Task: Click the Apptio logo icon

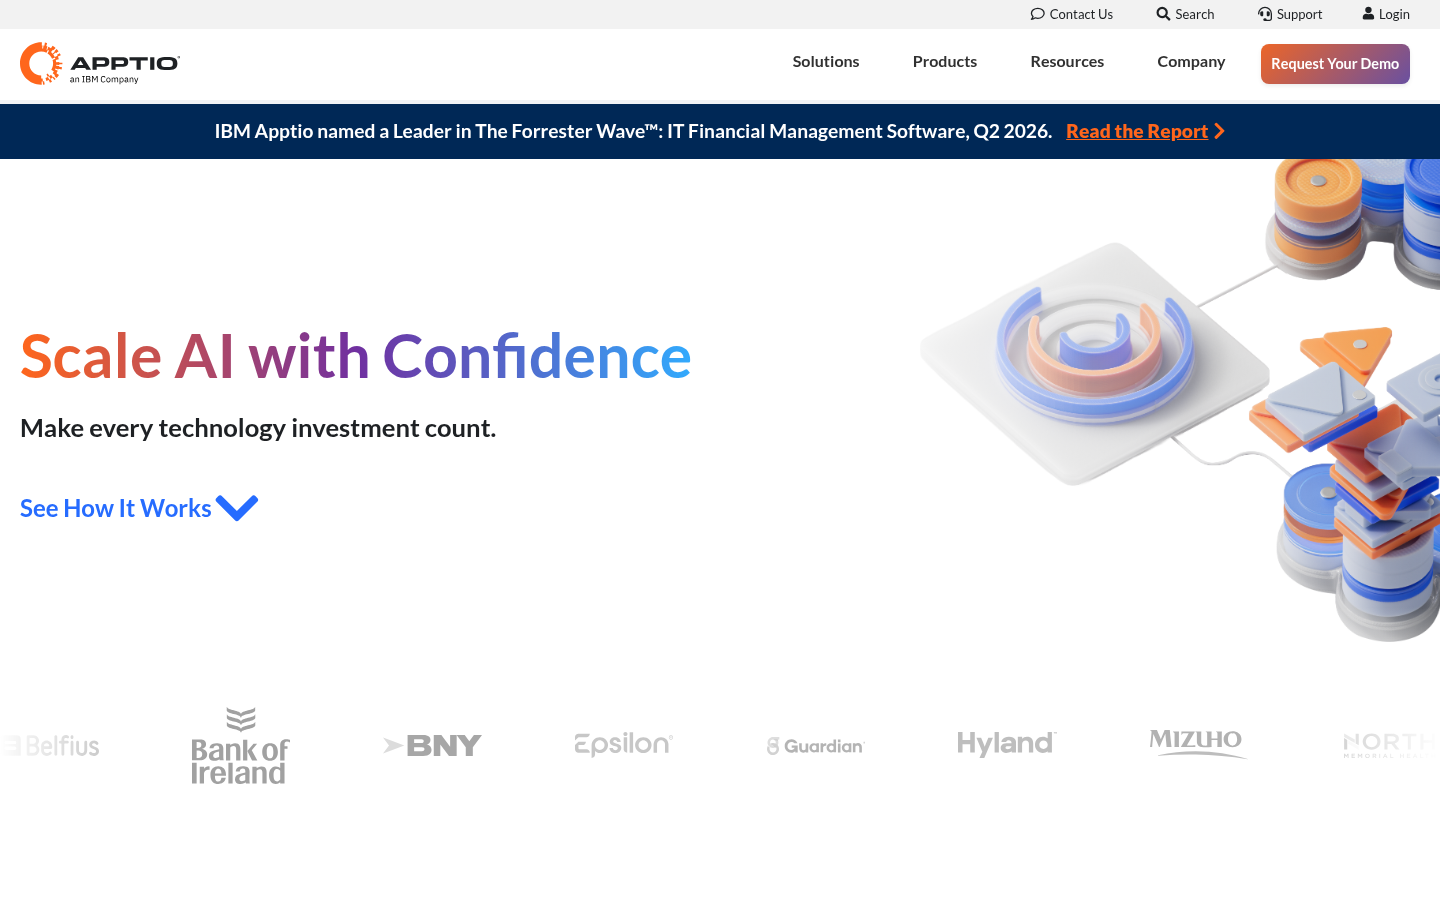Action: pos(41,63)
